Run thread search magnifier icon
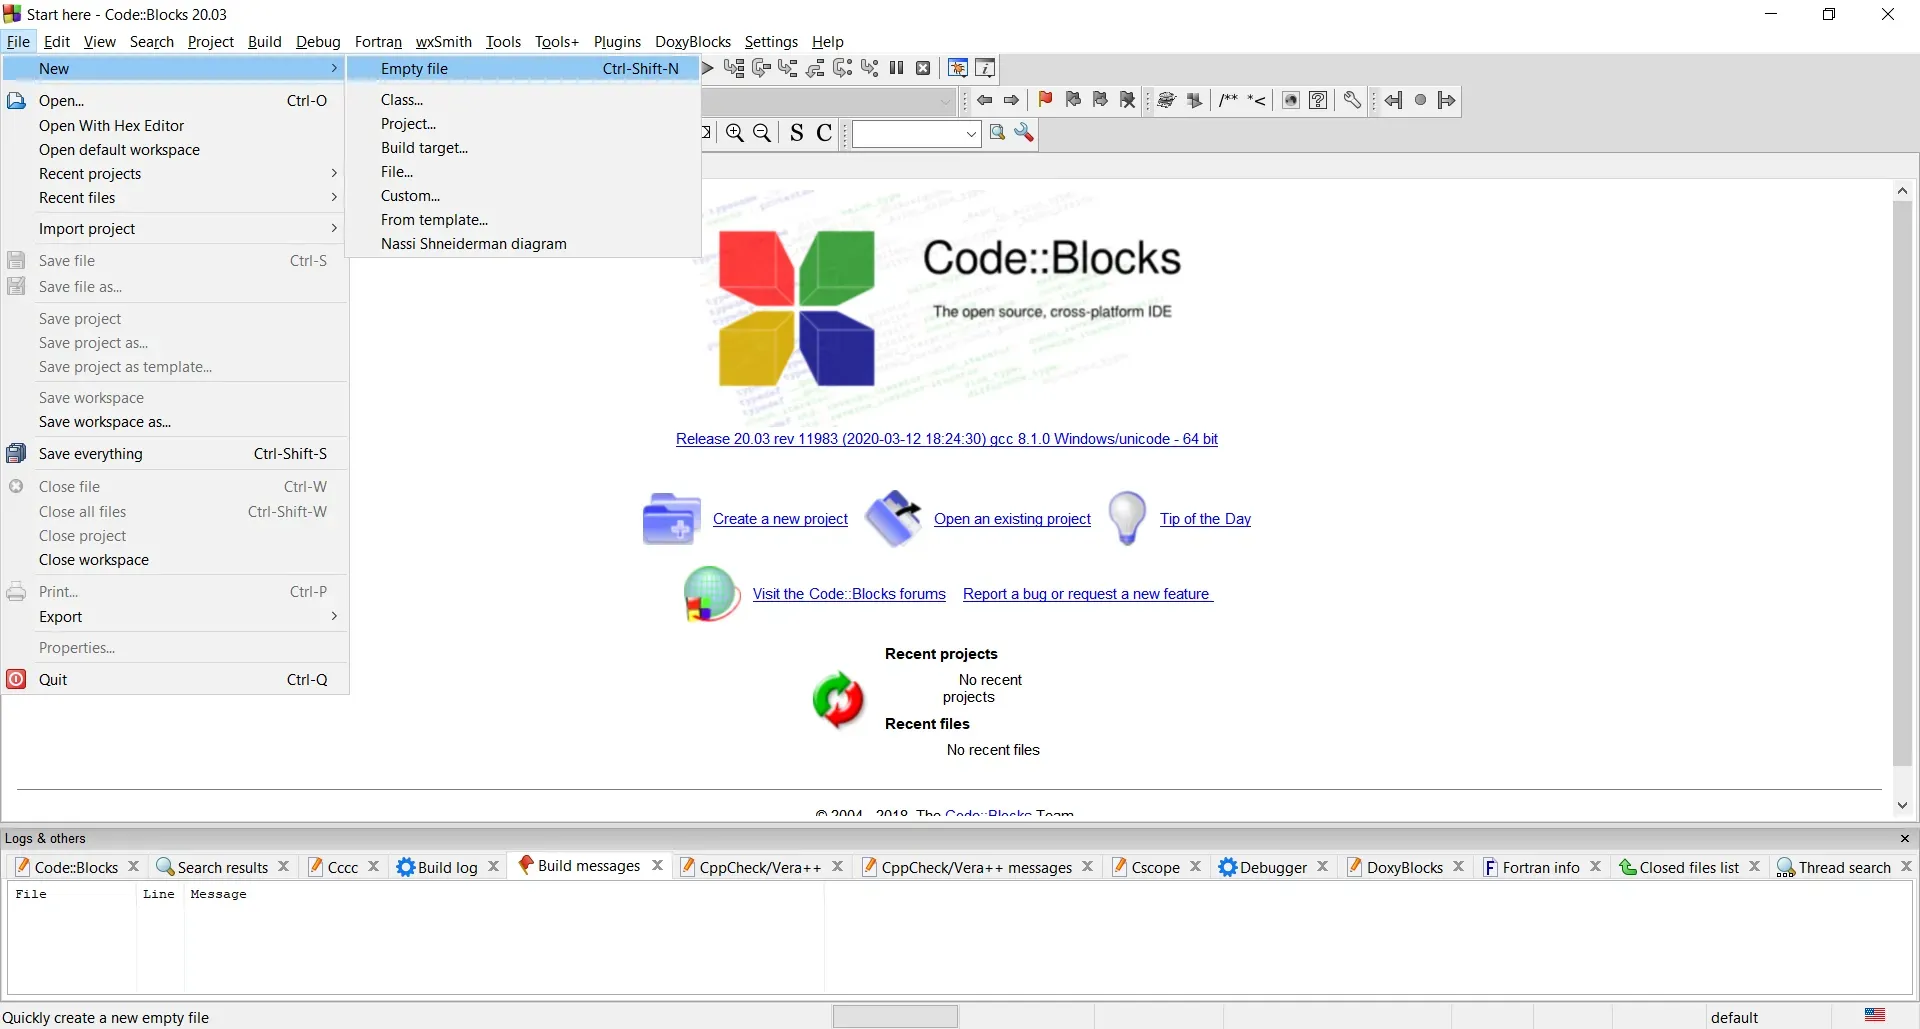The image size is (1920, 1029). (x=997, y=133)
